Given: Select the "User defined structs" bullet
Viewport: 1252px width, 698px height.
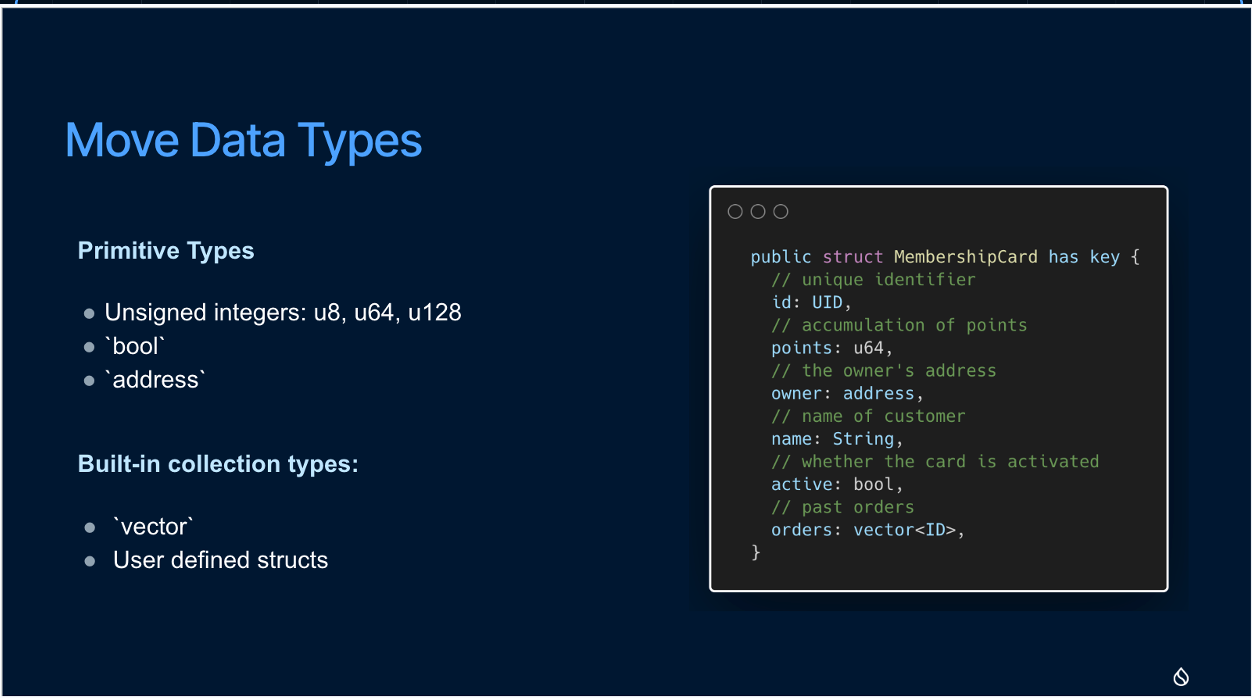Looking at the screenshot, I should (x=220, y=560).
